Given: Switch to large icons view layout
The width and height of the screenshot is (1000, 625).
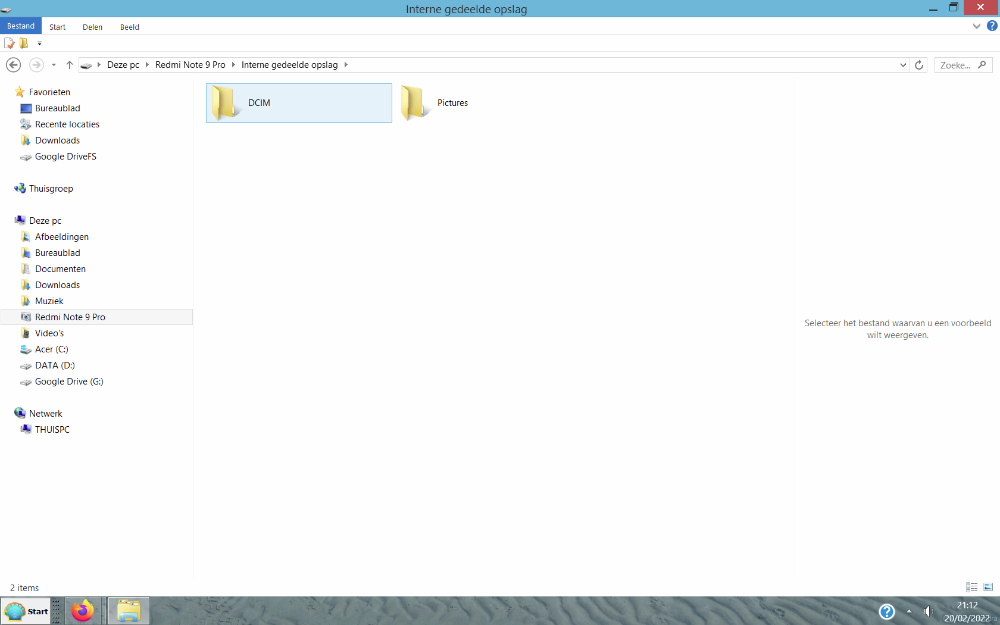Looking at the screenshot, I should click(986, 587).
